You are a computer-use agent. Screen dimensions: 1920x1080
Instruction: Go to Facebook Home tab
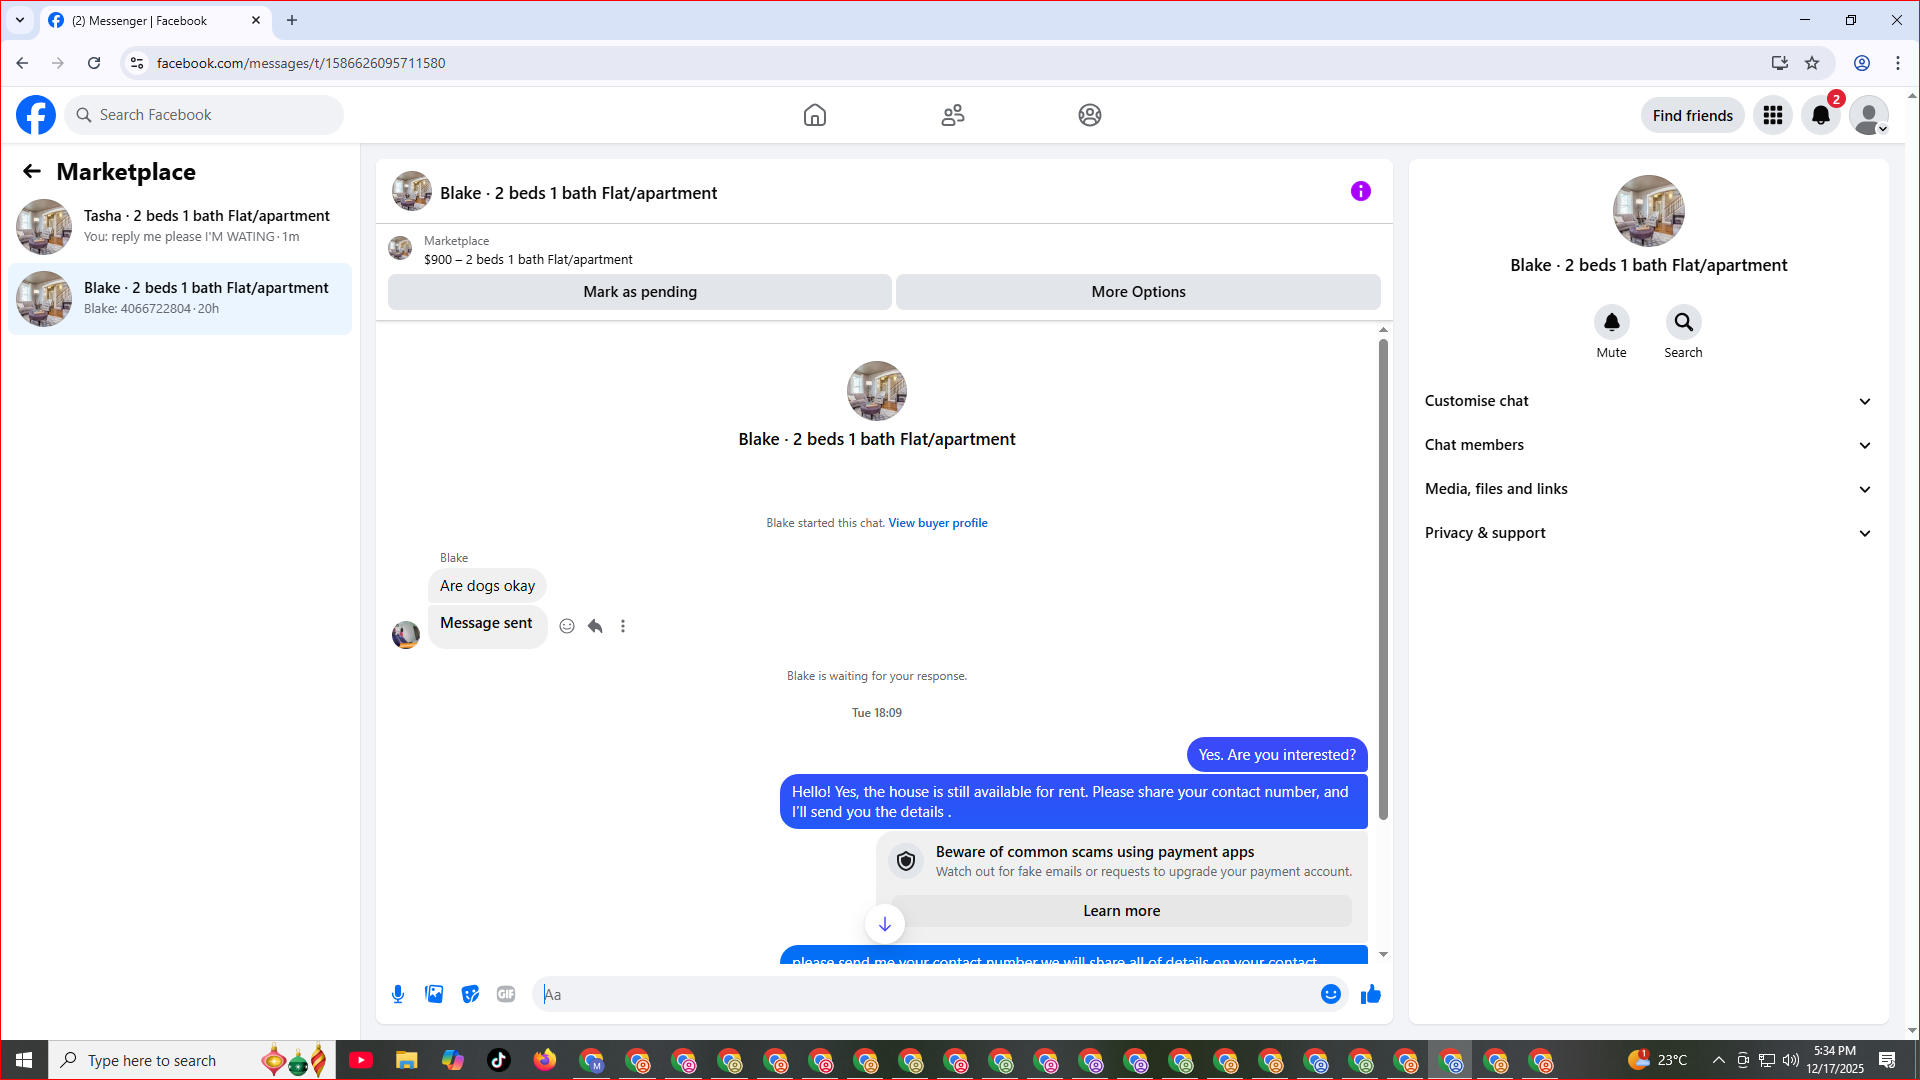coord(815,115)
